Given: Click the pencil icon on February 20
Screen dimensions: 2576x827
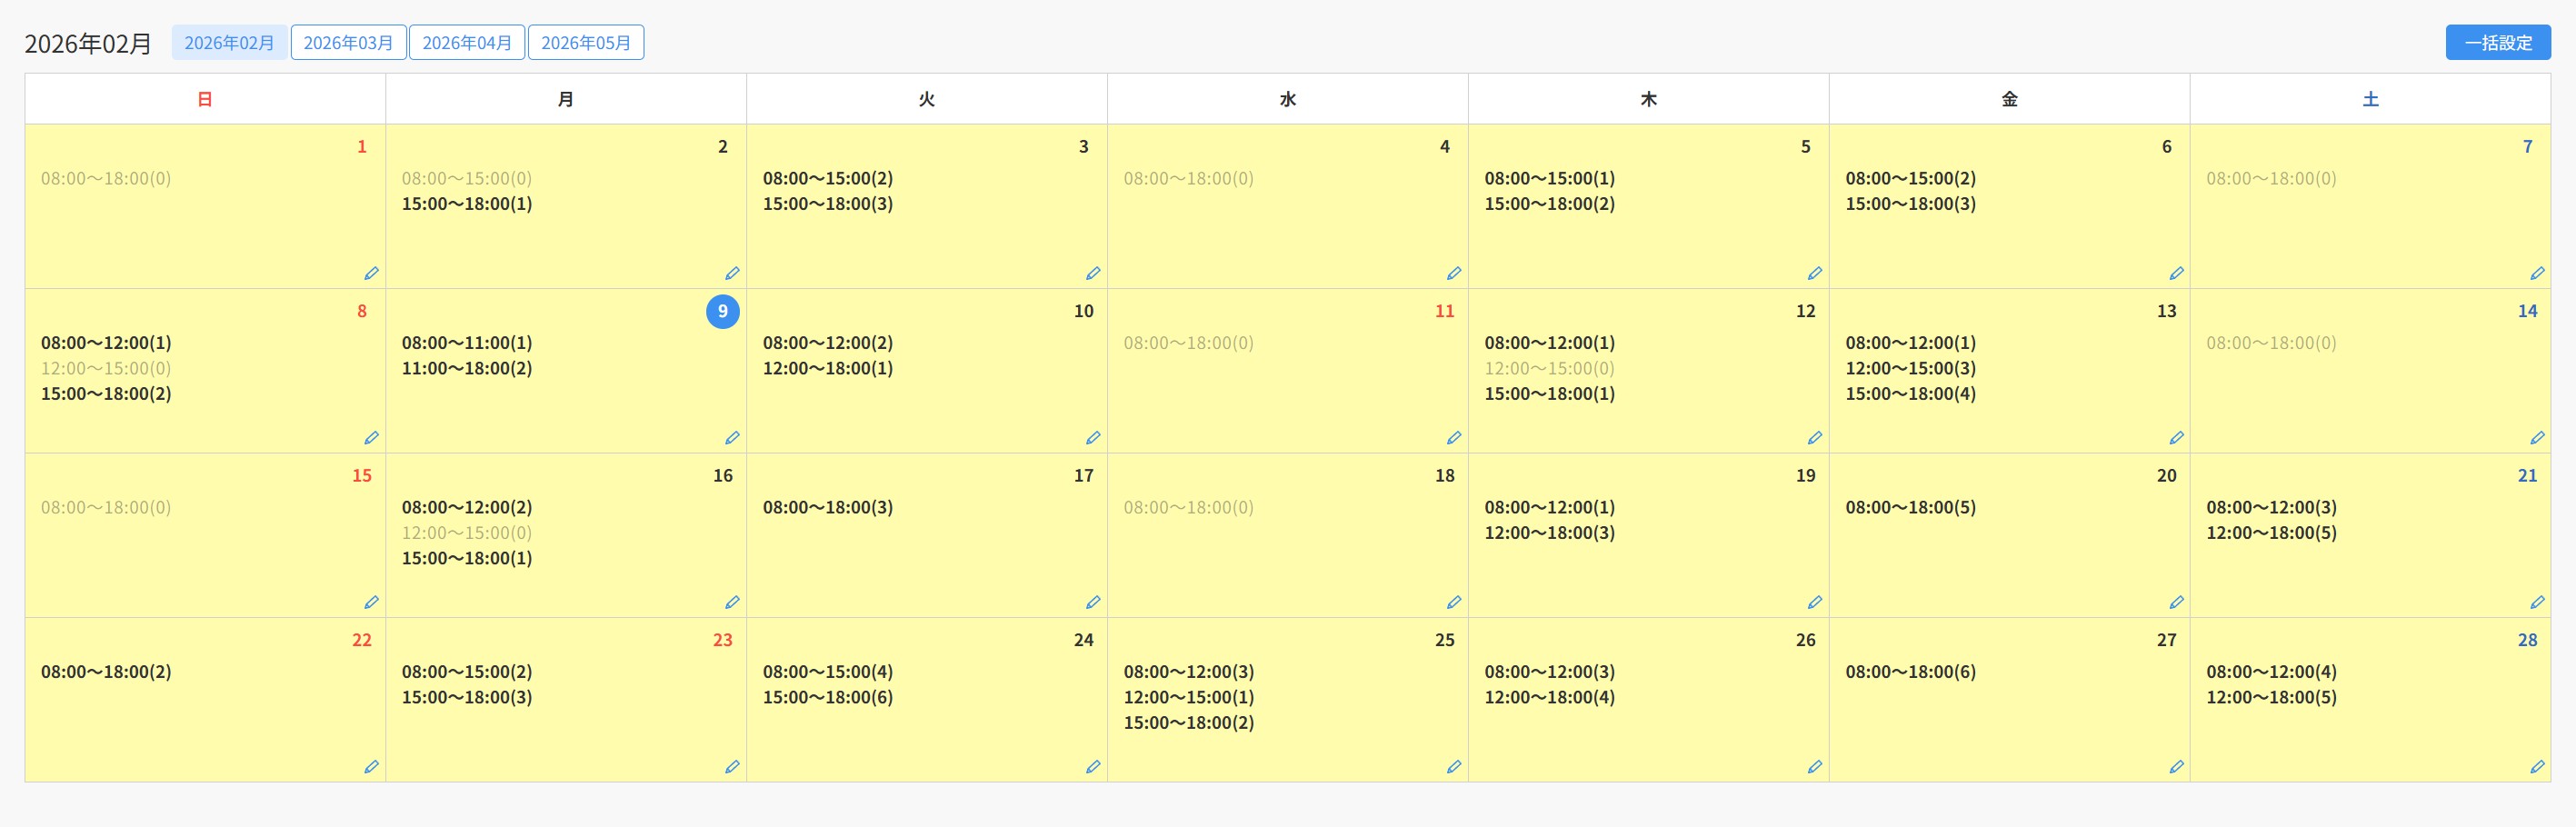Looking at the screenshot, I should [x=2176, y=602].
